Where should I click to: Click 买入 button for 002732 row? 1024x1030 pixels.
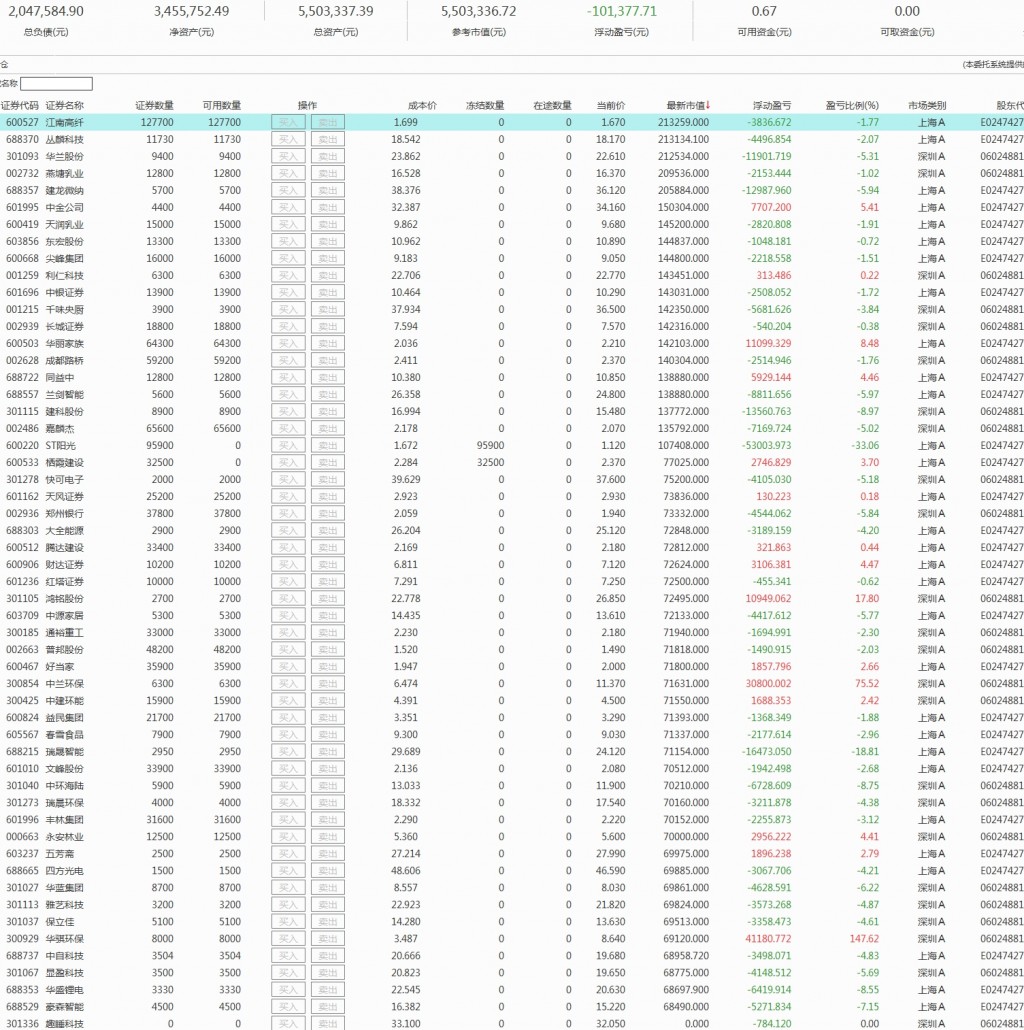coord(288,173)
